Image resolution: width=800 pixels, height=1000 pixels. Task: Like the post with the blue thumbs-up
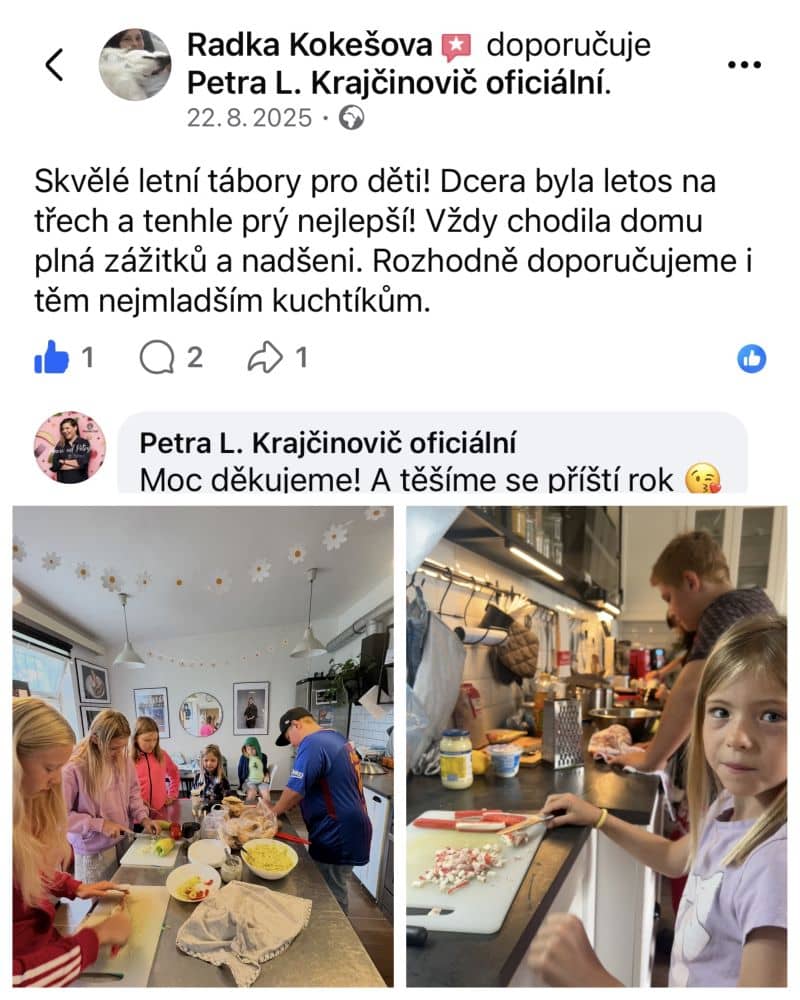(51, 357)
